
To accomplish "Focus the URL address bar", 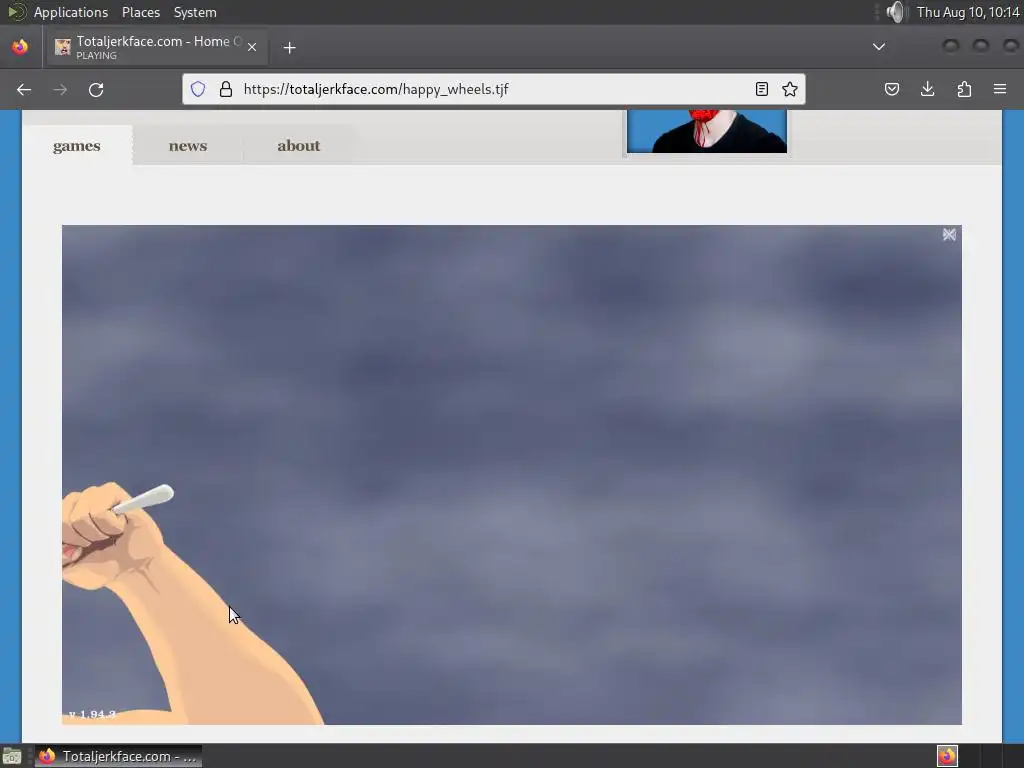I will pyautogui.click(x=496, y=89).
